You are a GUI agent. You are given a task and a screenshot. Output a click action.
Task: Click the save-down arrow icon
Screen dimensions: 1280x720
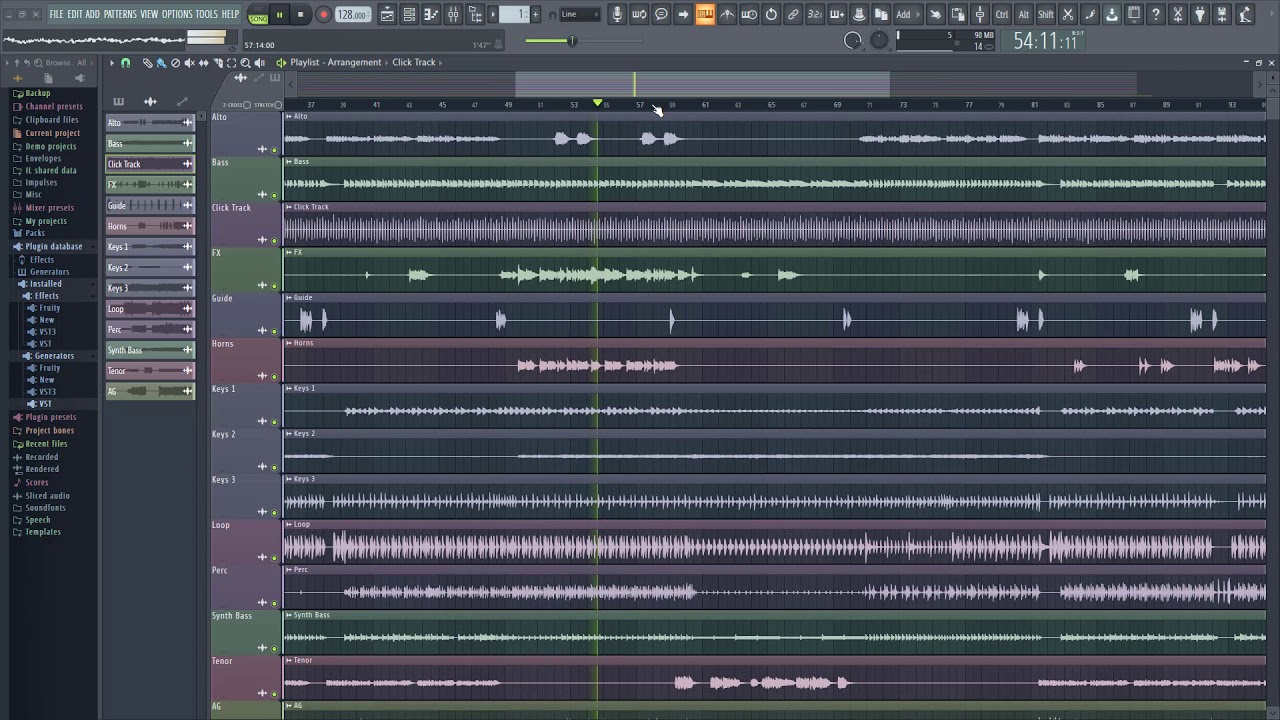coord(1112,14)
